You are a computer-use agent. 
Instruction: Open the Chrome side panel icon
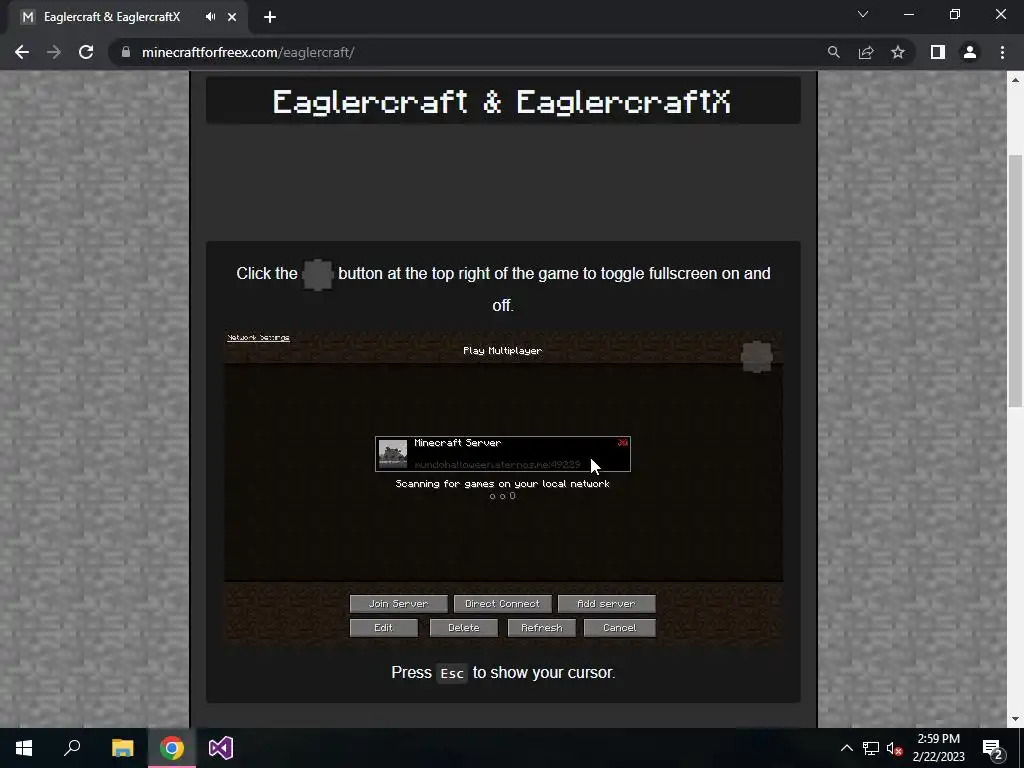coord(938,52)
